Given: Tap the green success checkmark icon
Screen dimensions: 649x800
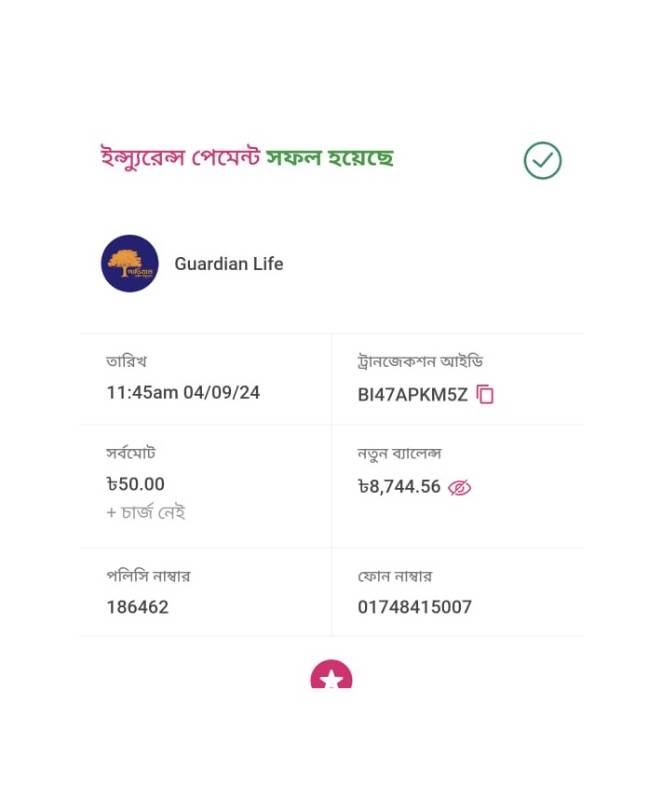Looking at the screenshot, I should (x=542, y=160).
